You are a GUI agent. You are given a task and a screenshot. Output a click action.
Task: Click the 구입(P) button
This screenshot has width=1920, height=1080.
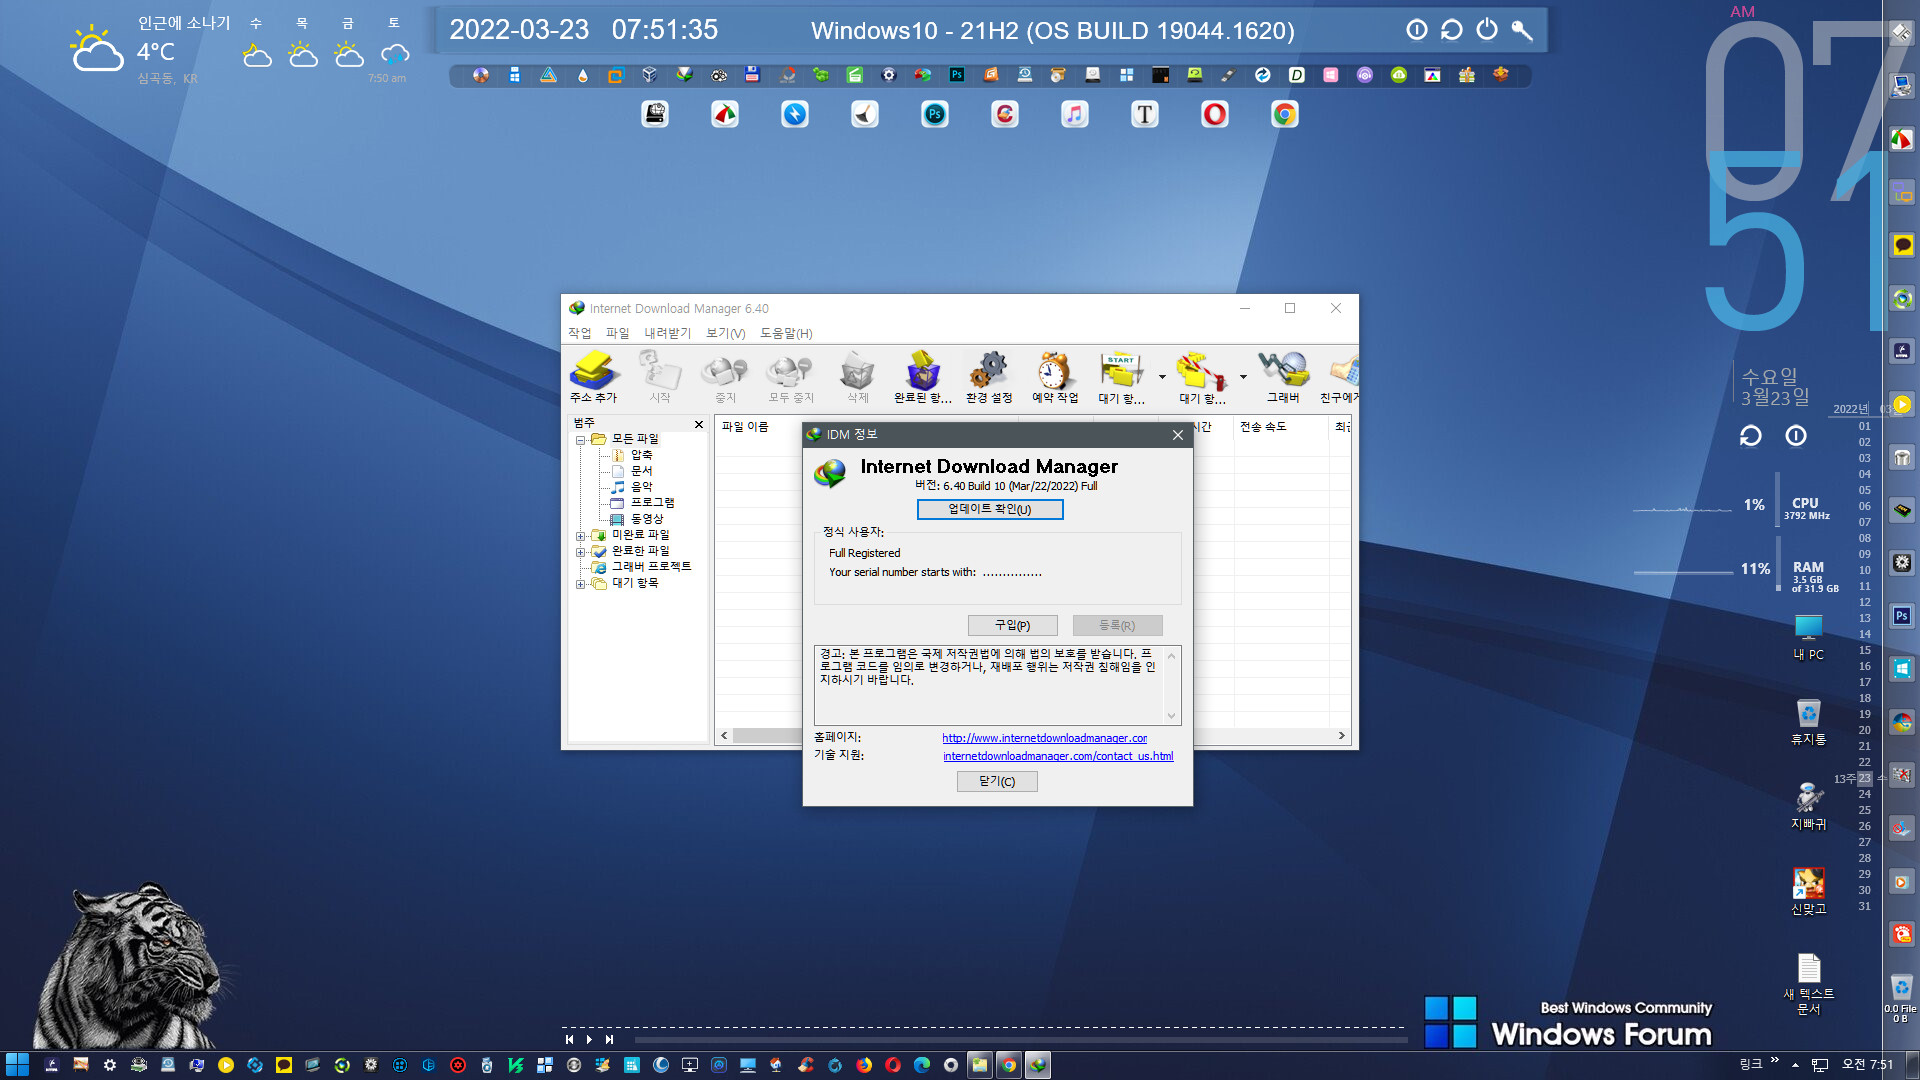1012,625
